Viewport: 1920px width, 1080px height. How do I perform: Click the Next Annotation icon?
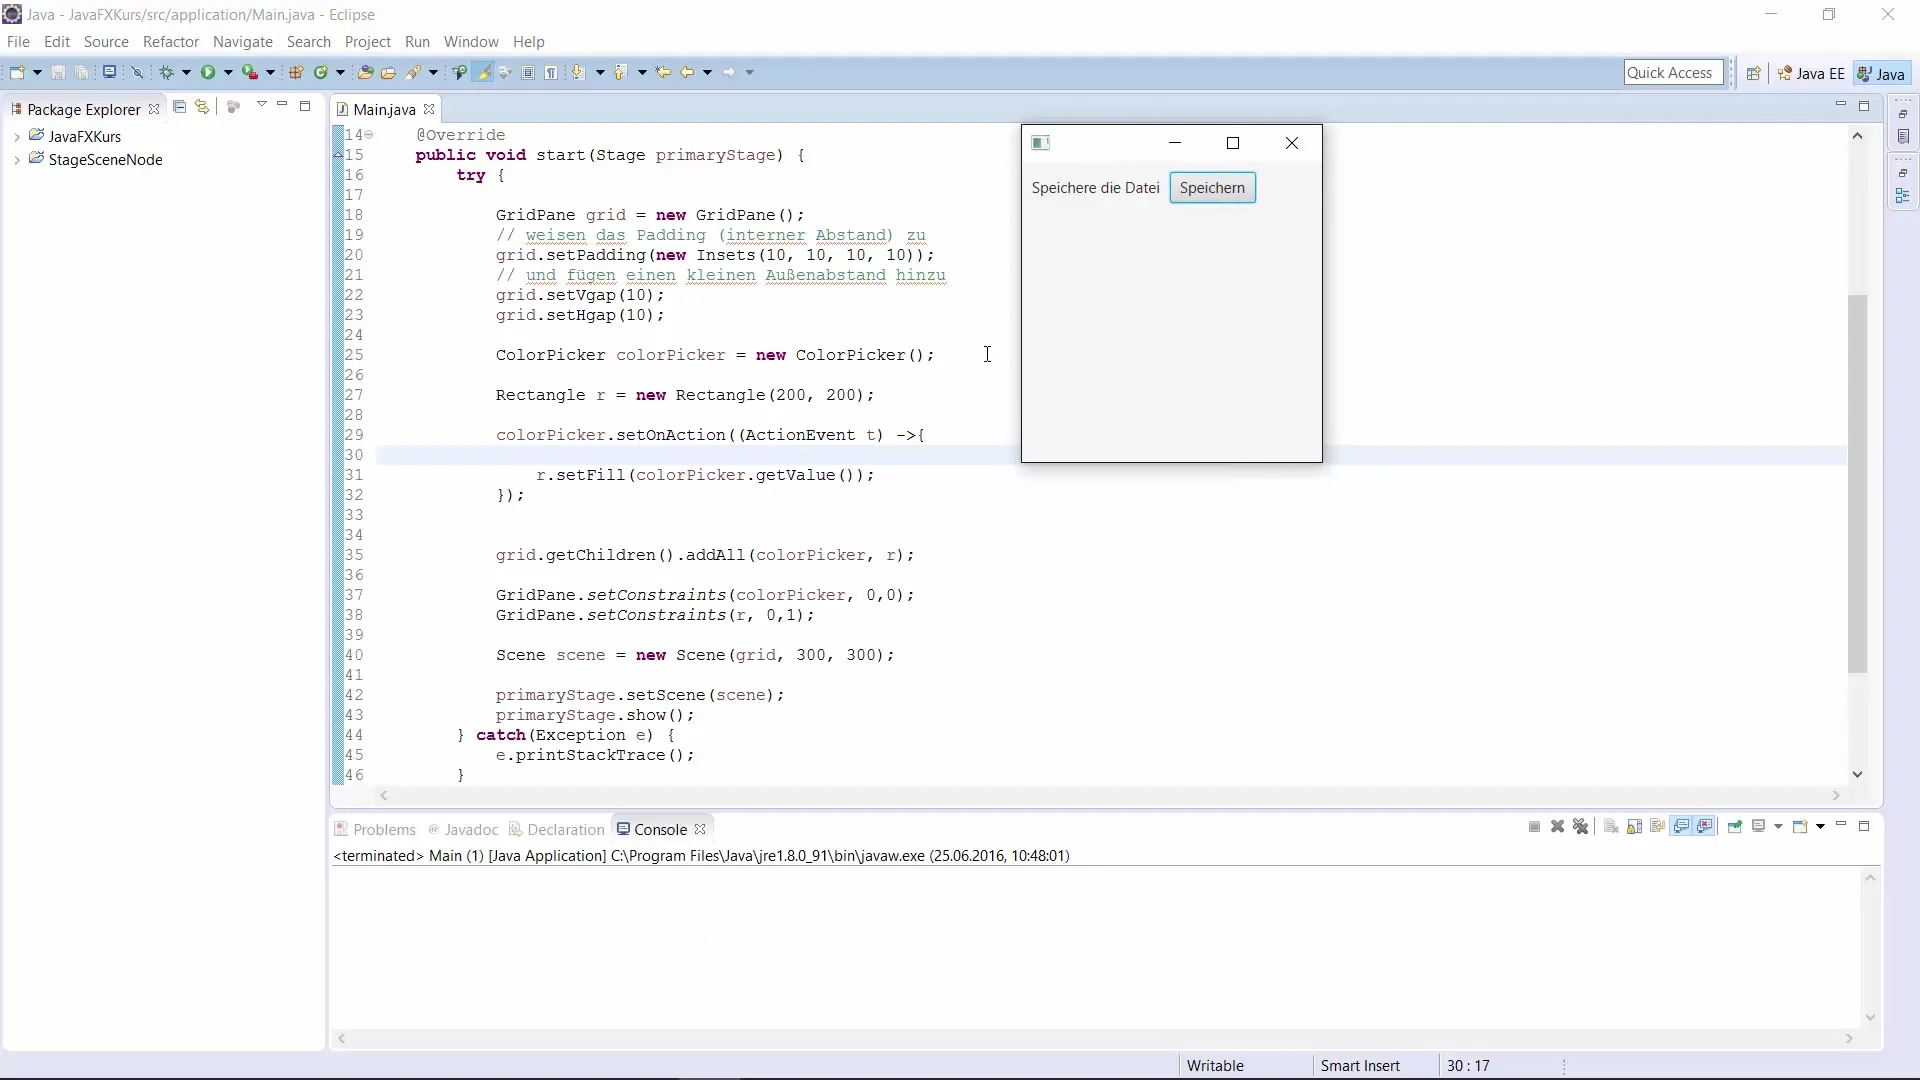click(578, 72)
